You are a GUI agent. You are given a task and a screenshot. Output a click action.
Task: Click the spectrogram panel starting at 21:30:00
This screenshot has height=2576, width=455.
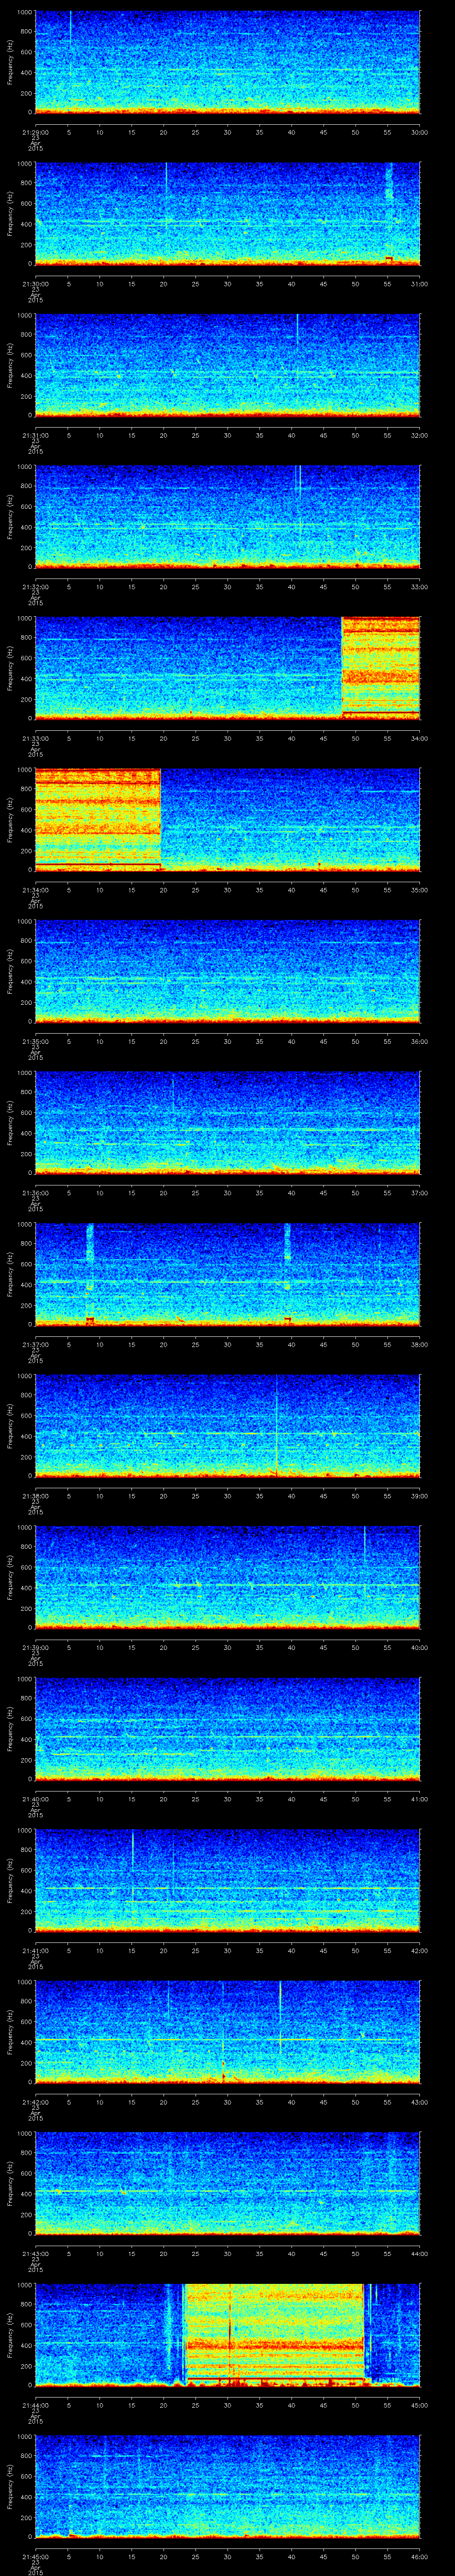[x=227, y=213]
